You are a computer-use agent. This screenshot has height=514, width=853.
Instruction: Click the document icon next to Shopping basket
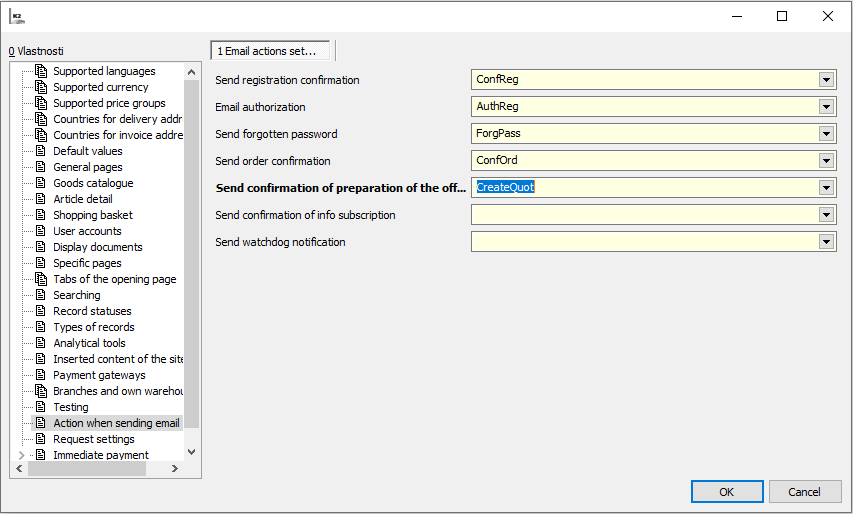(41, 215)
